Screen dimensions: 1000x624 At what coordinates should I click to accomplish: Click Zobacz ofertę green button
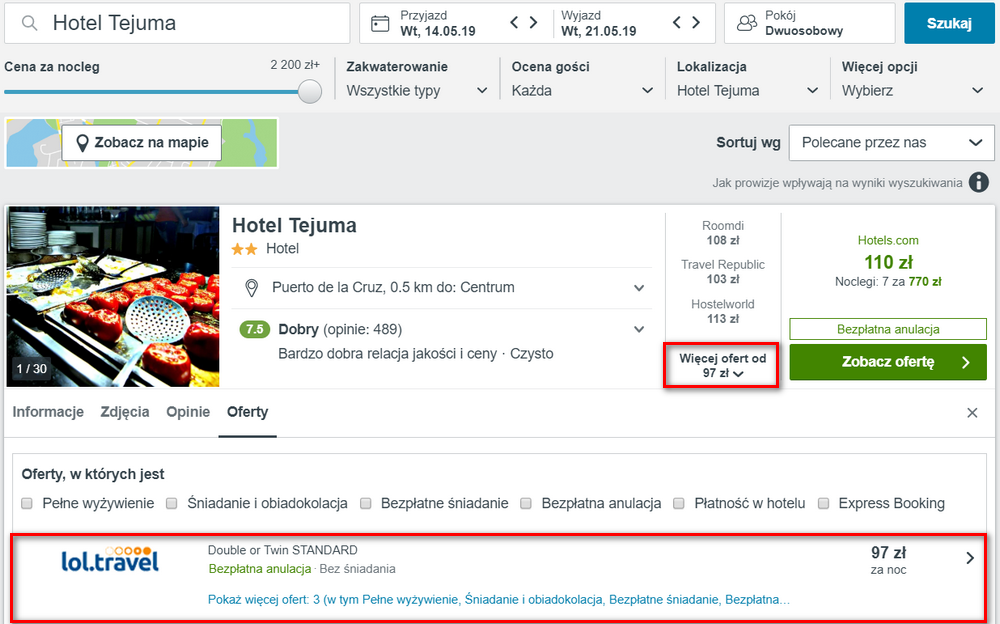(x=888, y=362)
